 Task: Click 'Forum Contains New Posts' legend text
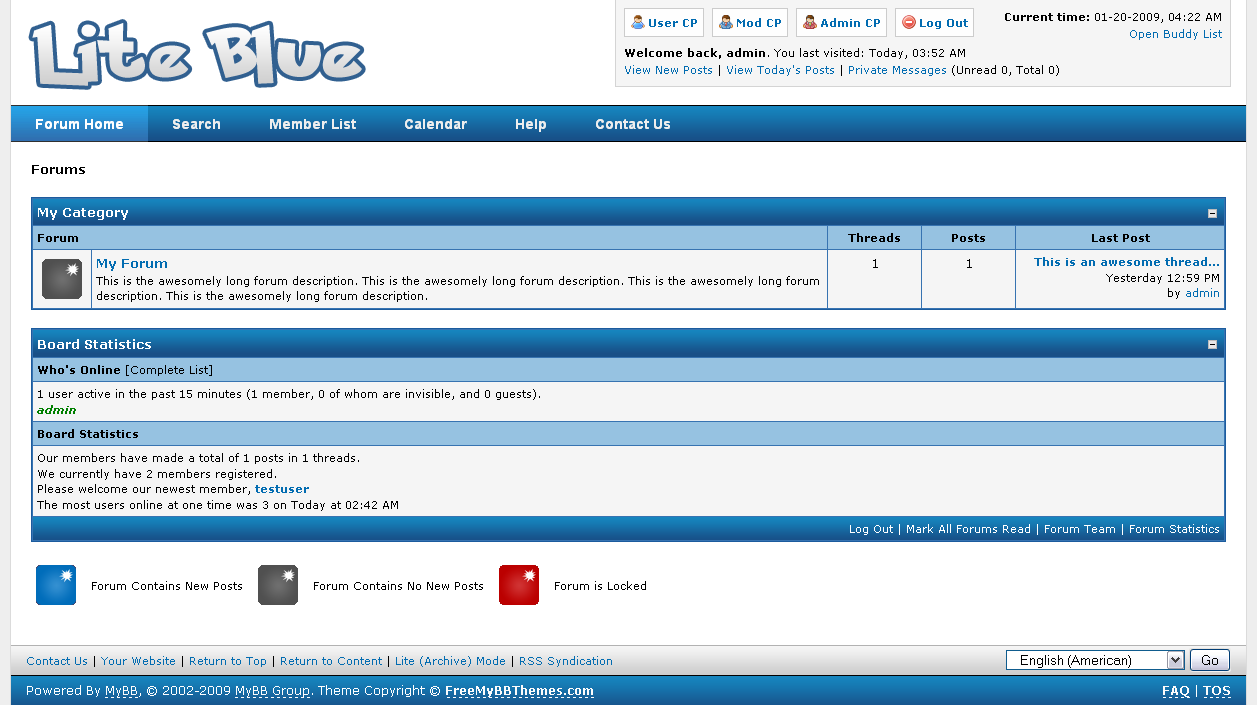(167, 586)
